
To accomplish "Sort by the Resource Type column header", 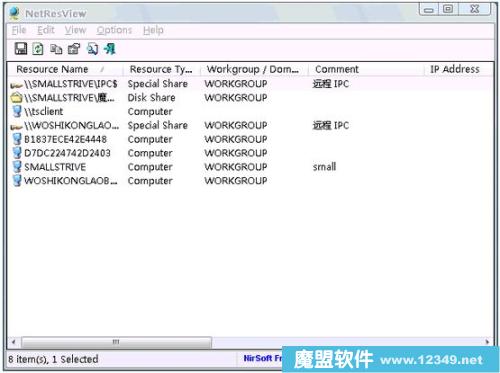I will [161, 69].
